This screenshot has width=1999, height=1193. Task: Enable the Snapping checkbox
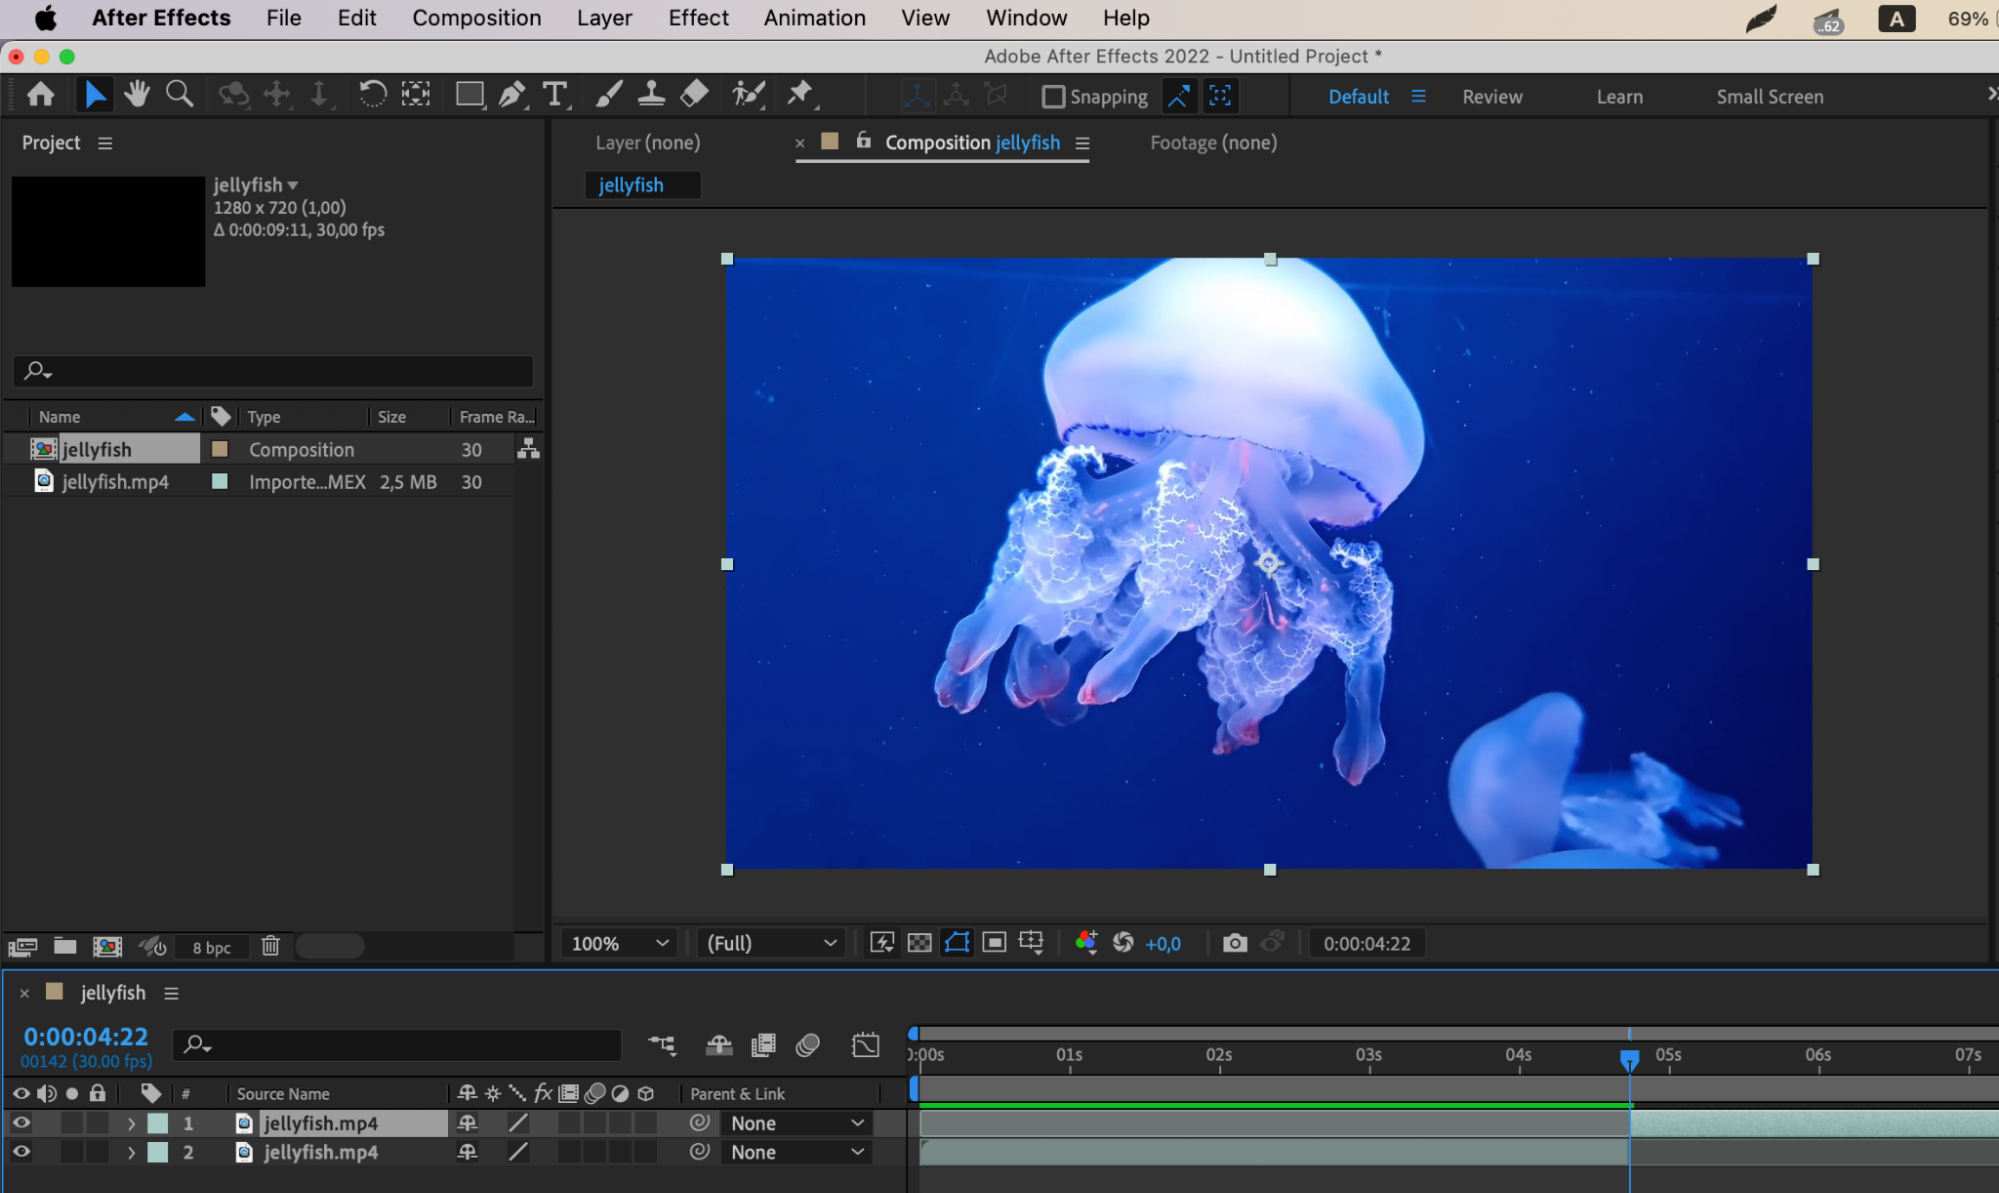(1052, 97)
